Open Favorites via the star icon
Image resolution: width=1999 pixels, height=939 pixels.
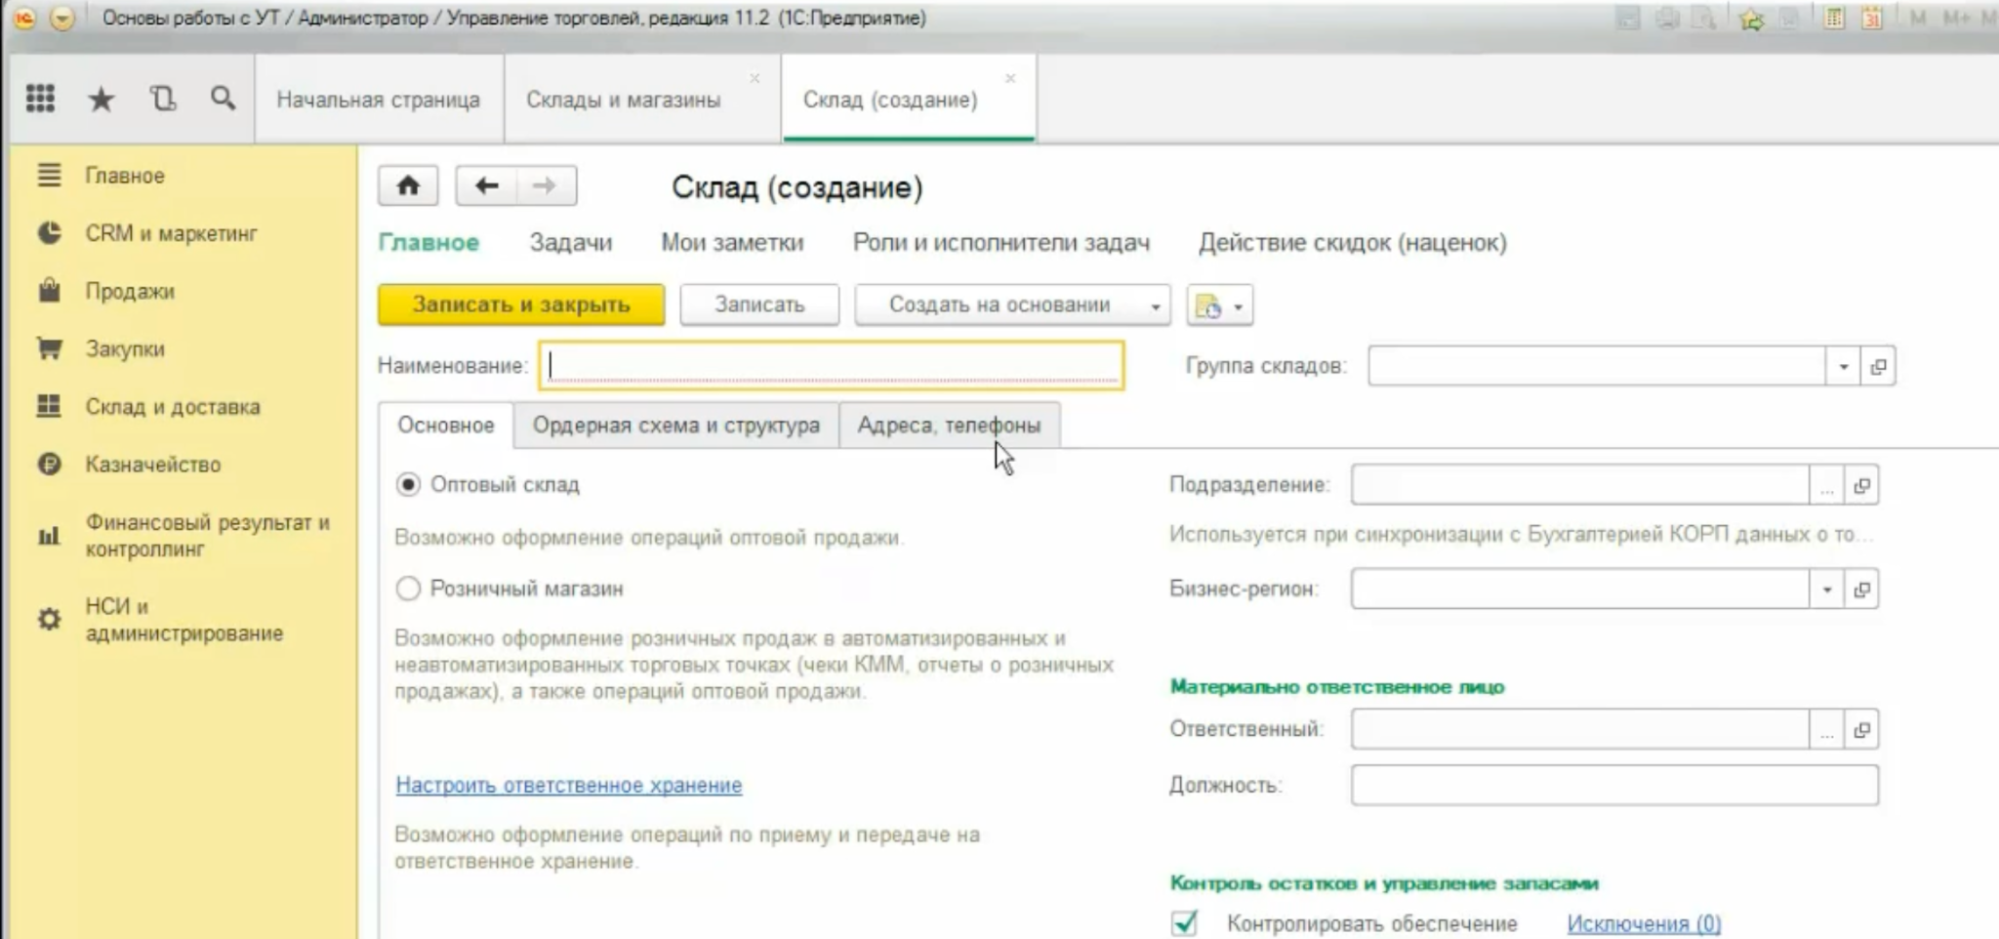tap(101, 98)
